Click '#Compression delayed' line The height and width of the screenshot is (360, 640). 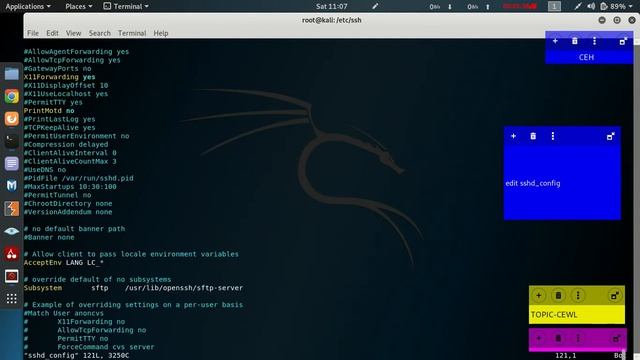click(66, 144)
